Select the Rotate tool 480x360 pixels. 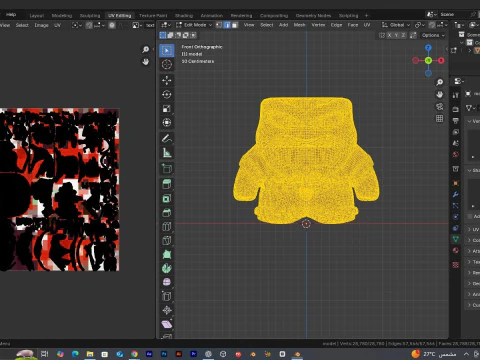(167, 94)
